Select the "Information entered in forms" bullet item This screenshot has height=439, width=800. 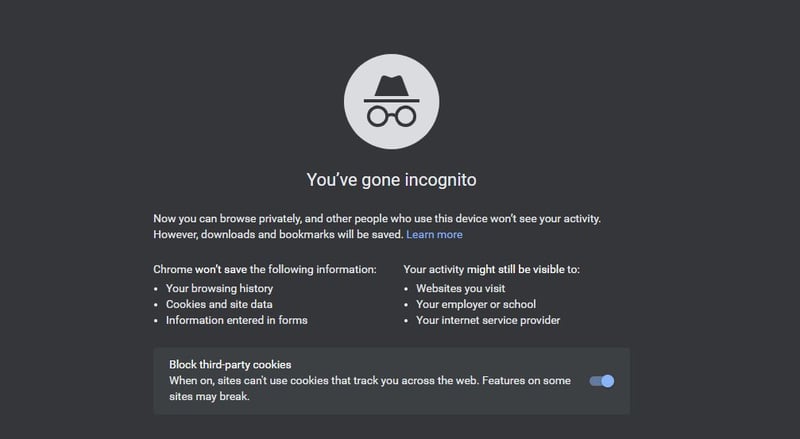pyautogui.click(x=237, y=320)
